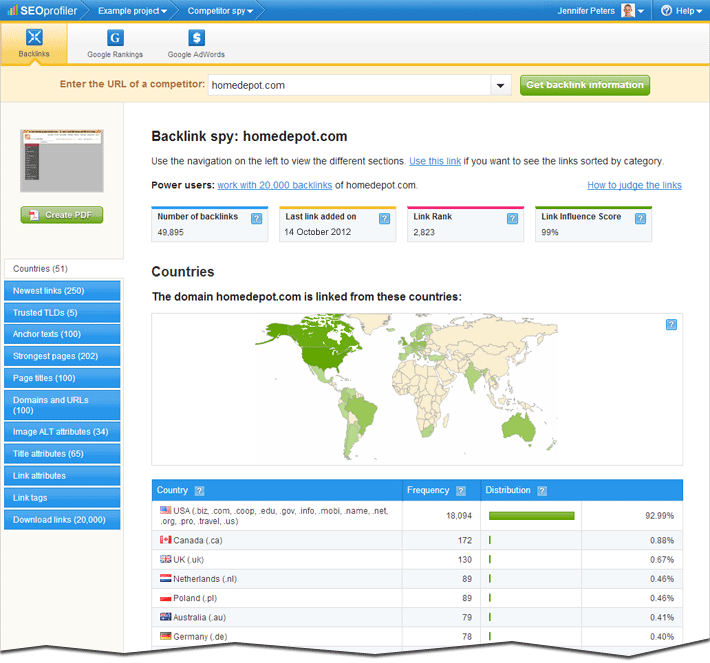The height and width of the screenshot is (663, 710).
Task: Open Image ALT attributes (34) section
Action: click(62, 432)
